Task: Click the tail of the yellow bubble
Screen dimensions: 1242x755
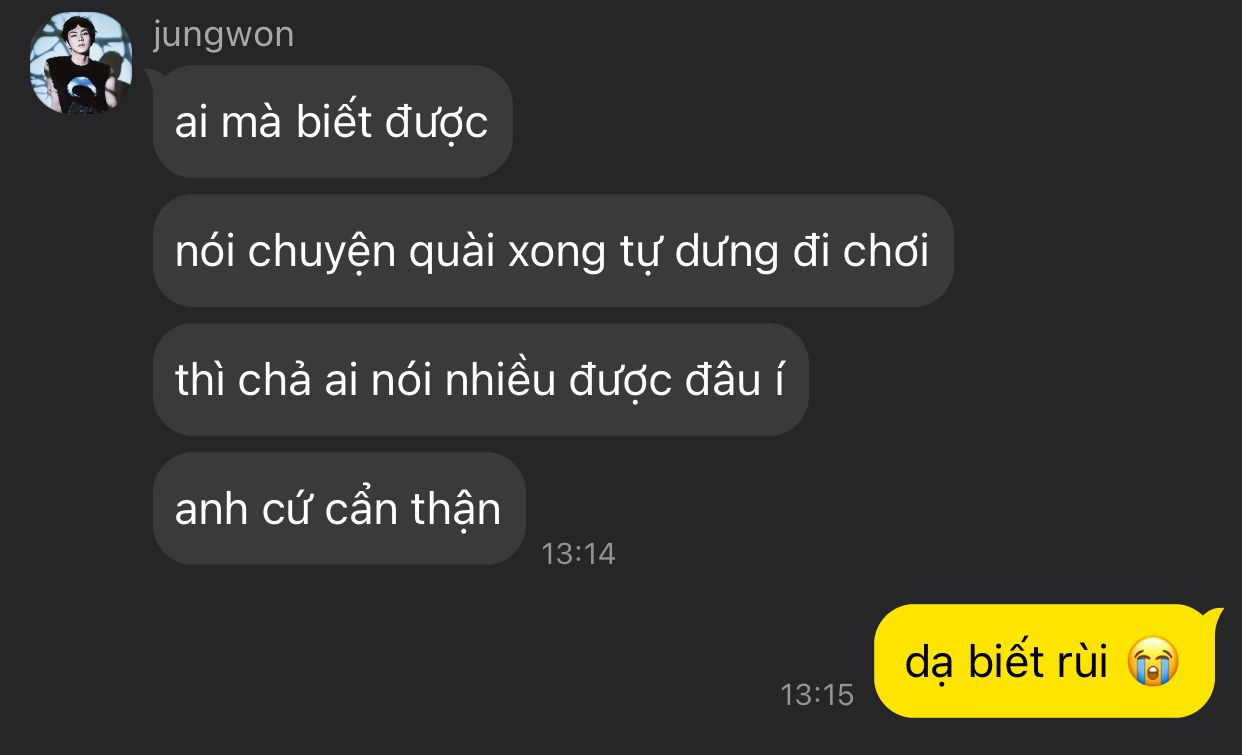Action: 1212,614
